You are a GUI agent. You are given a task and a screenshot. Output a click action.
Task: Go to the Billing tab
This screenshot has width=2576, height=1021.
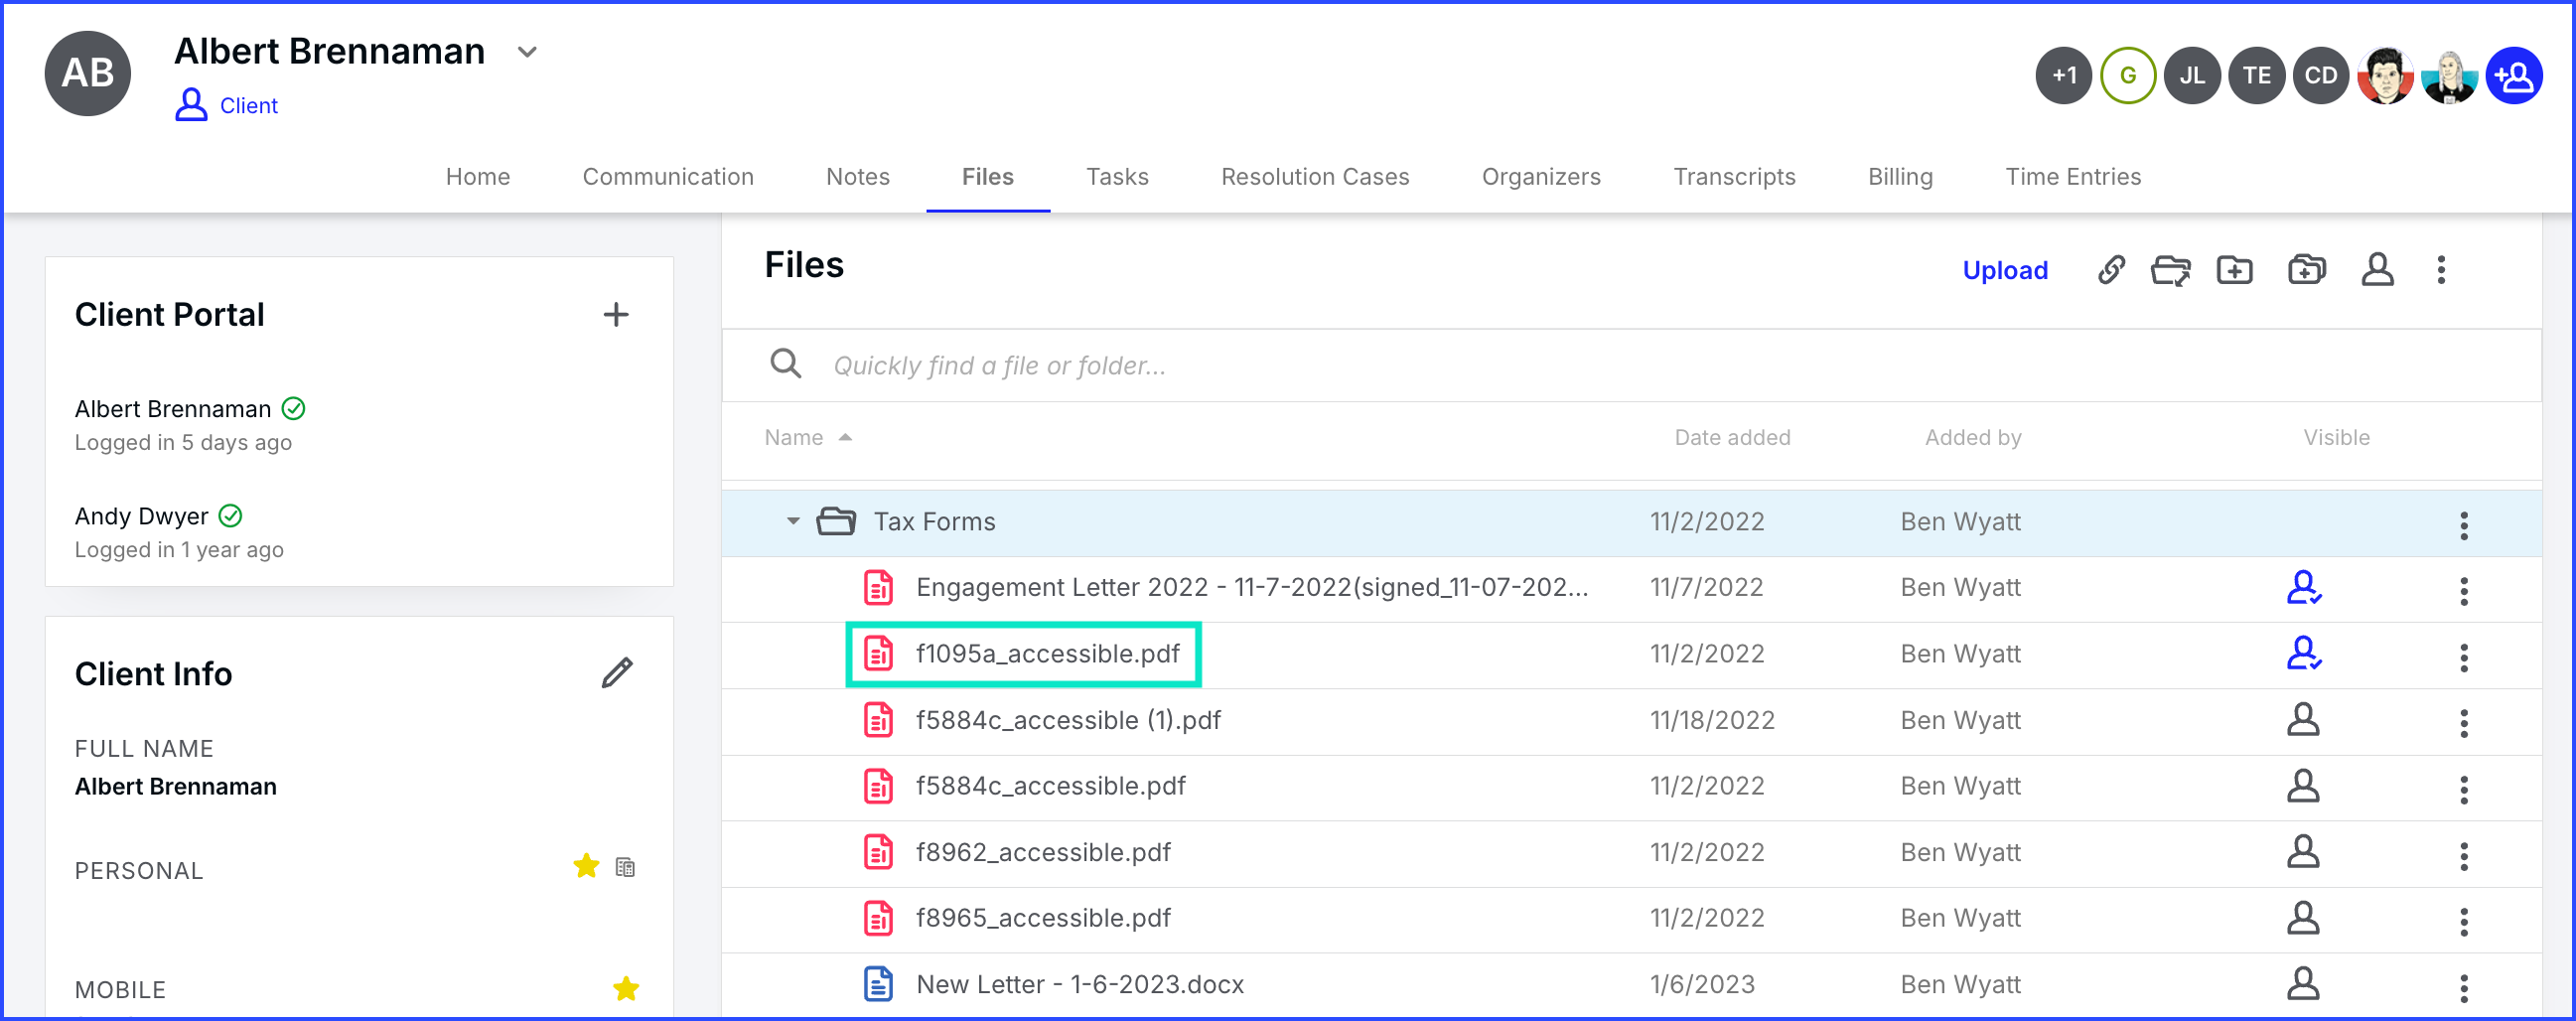1899,176
